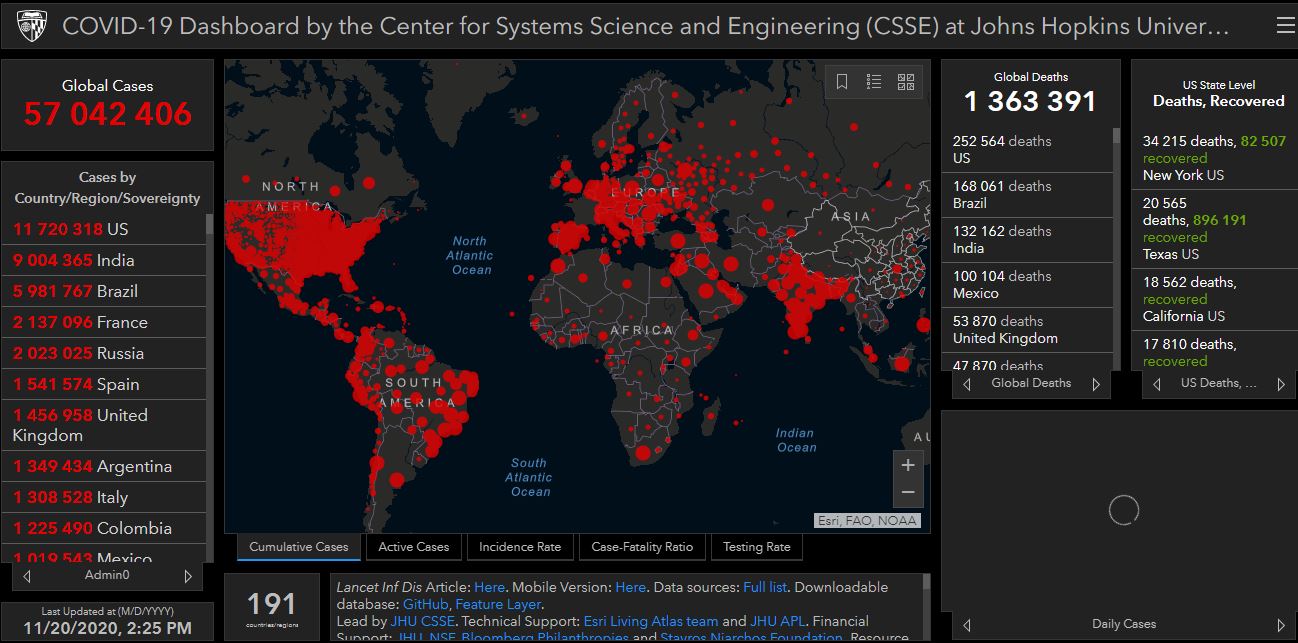
Task: Show the map legend list icon
Action: 874,82
